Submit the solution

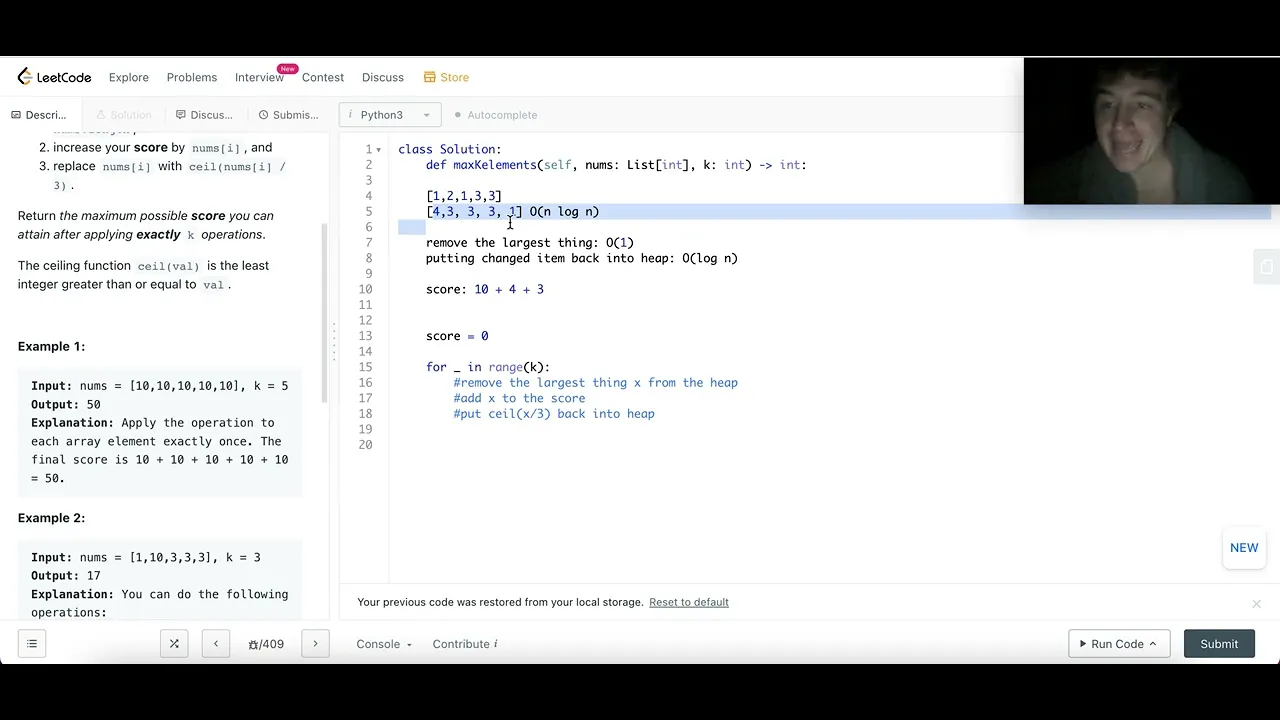pos(1219,644)
